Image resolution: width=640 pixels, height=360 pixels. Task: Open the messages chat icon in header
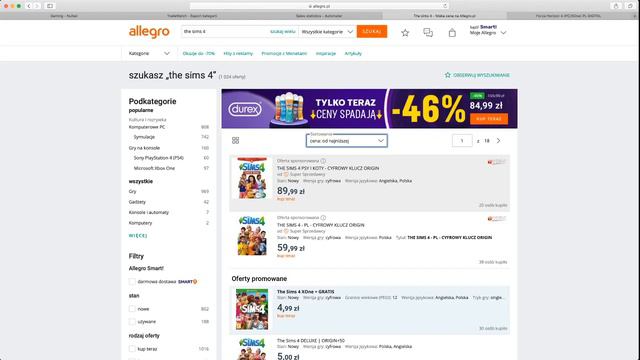(x=428, y=33)
